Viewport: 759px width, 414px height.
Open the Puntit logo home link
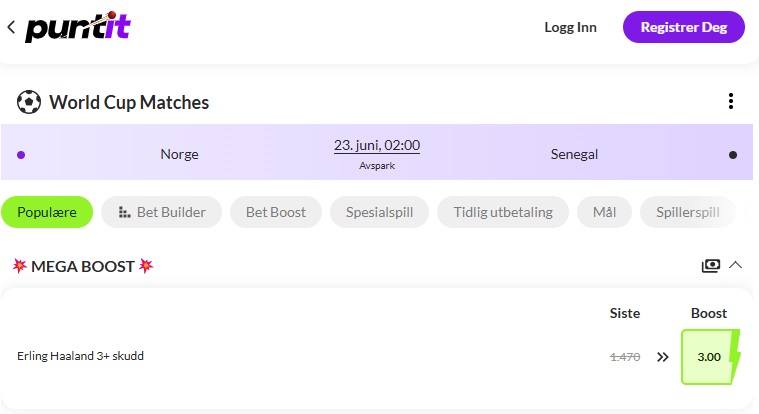point(78,27)
